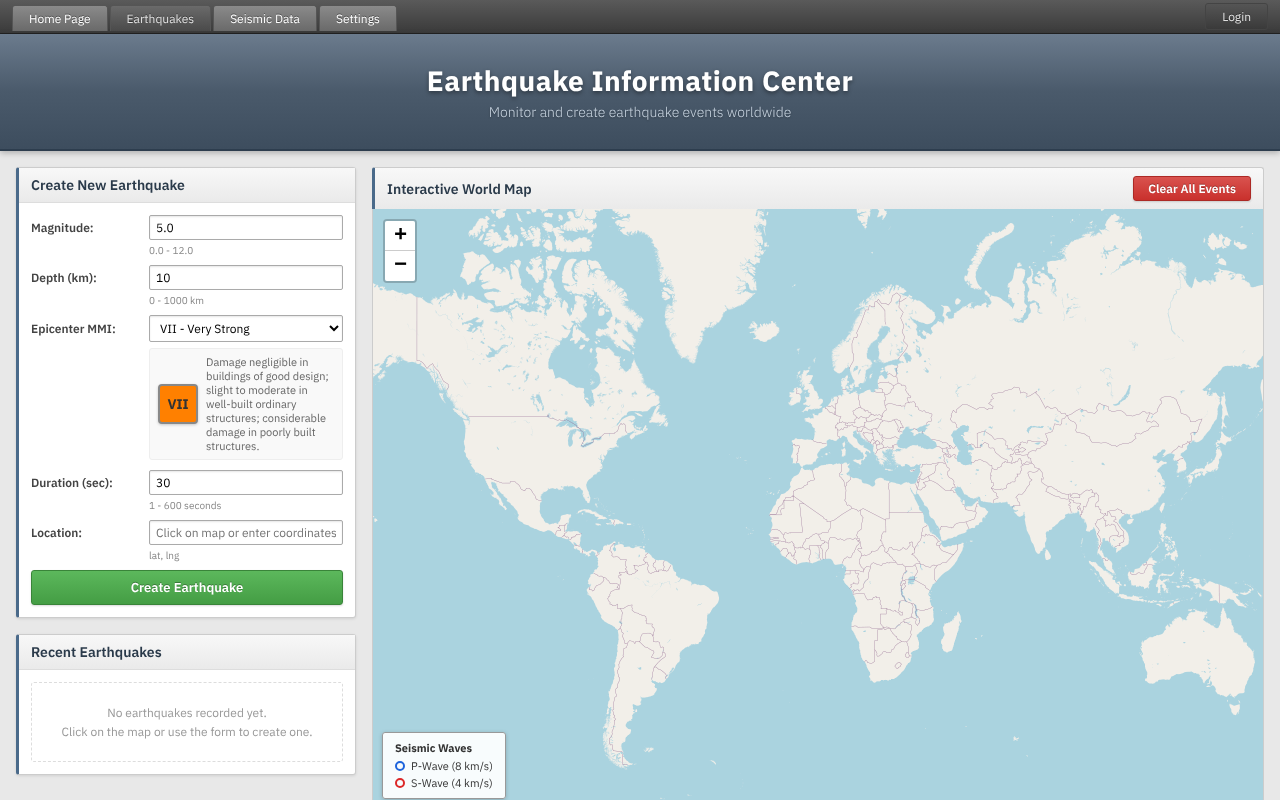Select the Depth (km) input field
1280x800 pixels.
tap(245, 277)
